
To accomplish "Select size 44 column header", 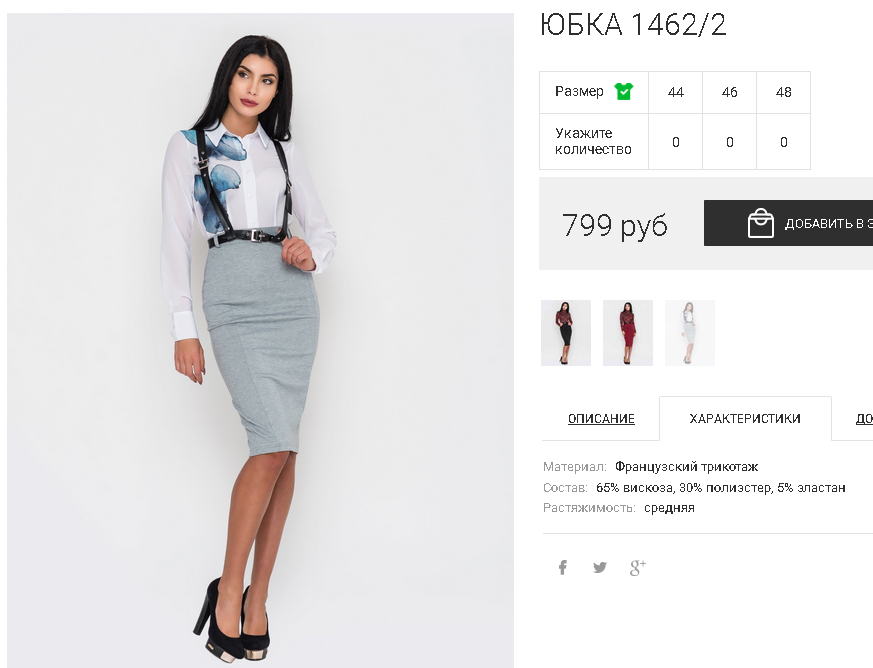I will pyautogui.click(x=675, y=92).
